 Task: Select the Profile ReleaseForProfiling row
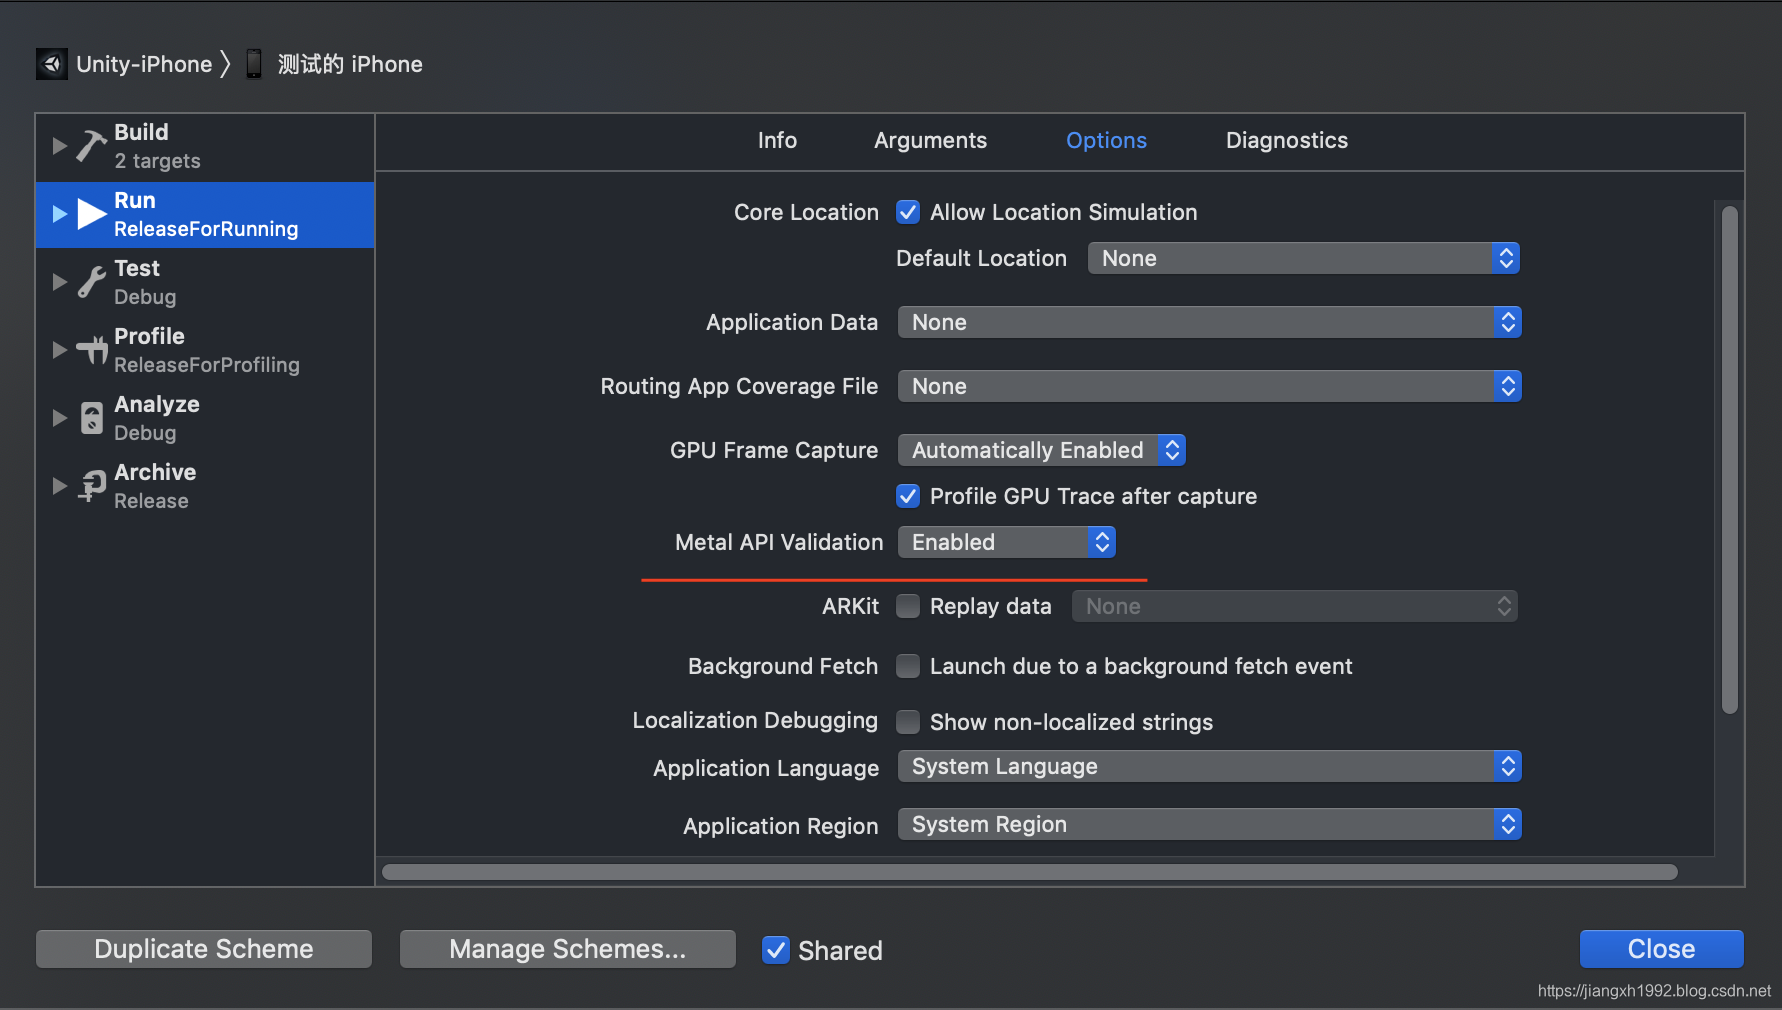205,350
